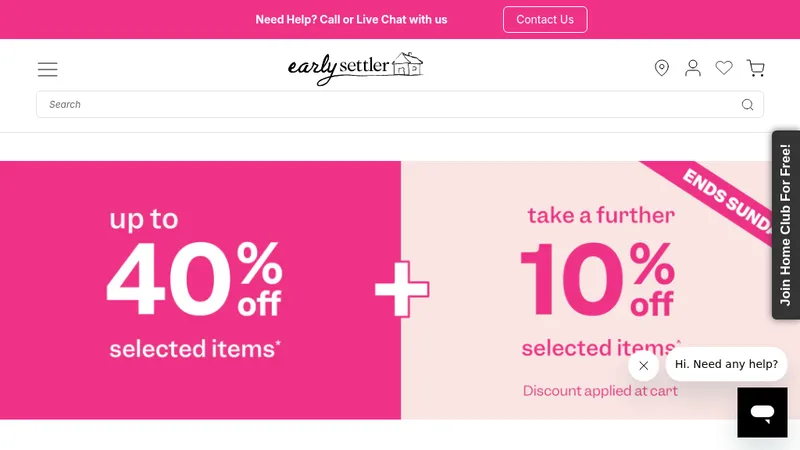Screen dimensions: 800x450
Task: Open the shopping cart icon
Action: click(x=756, y=68)
